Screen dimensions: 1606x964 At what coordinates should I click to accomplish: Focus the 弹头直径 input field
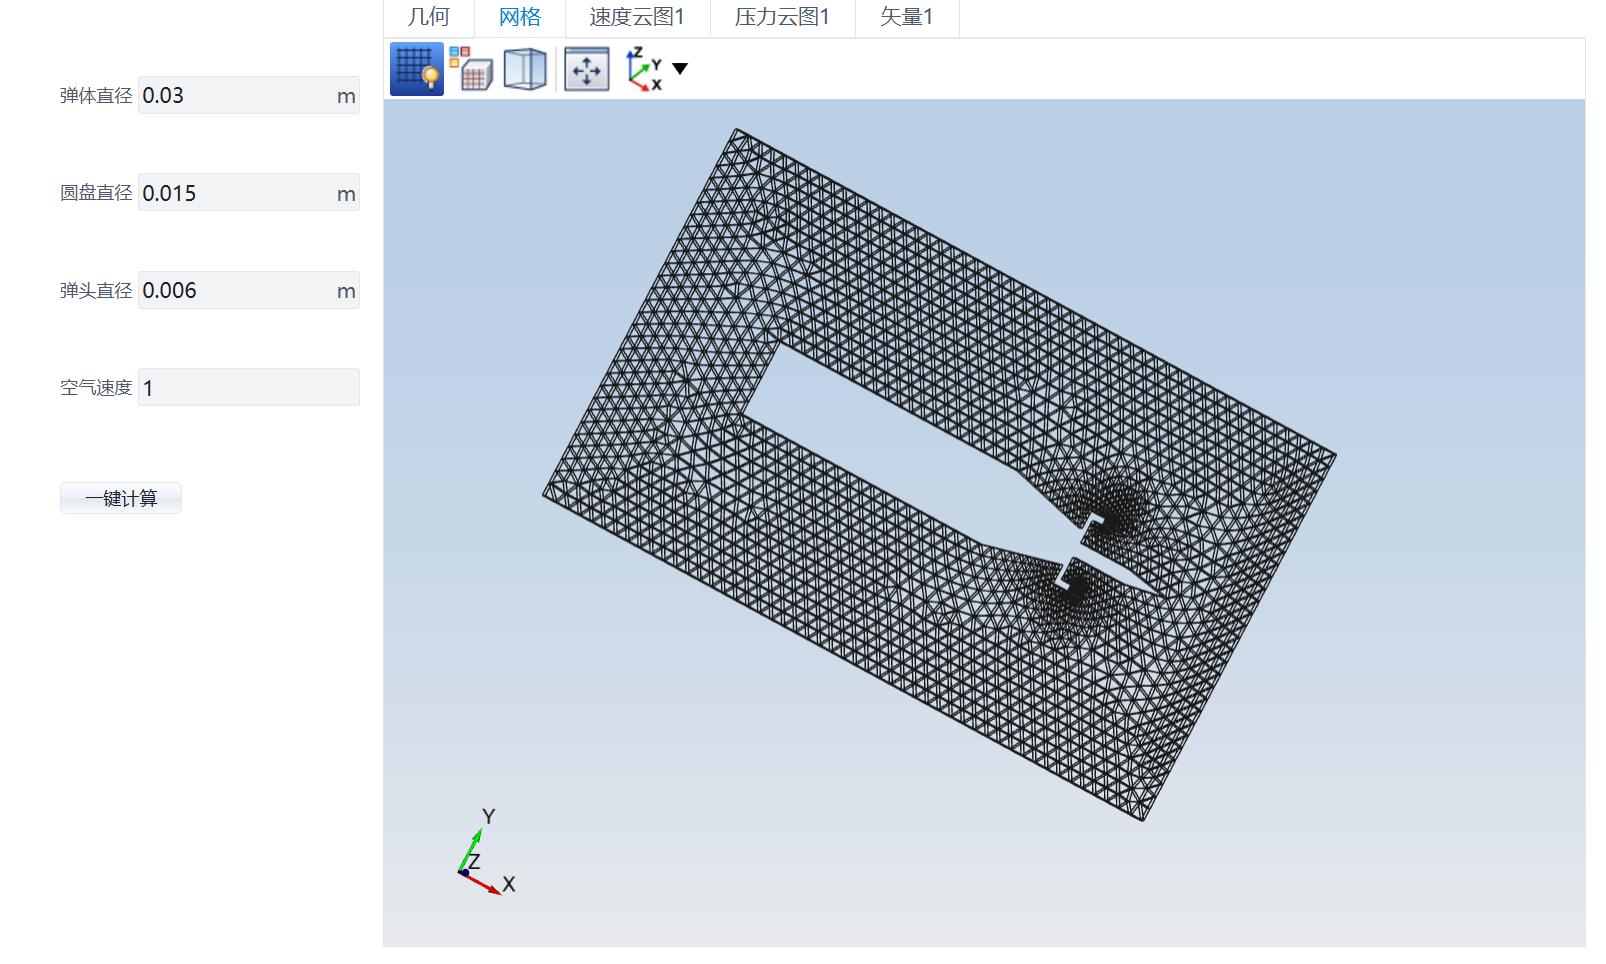[x=249, y=290]
